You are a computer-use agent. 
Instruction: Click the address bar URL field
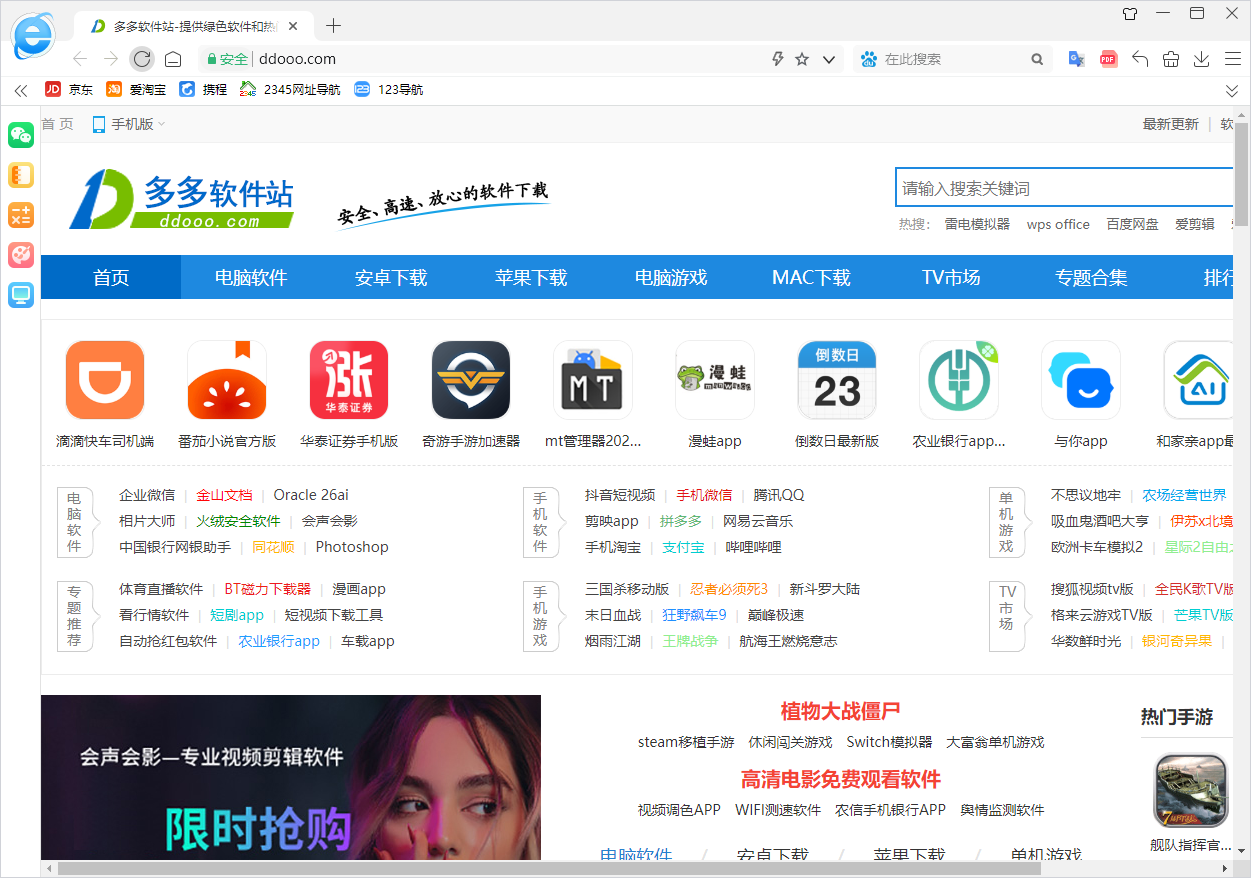[x=510, y=59]
